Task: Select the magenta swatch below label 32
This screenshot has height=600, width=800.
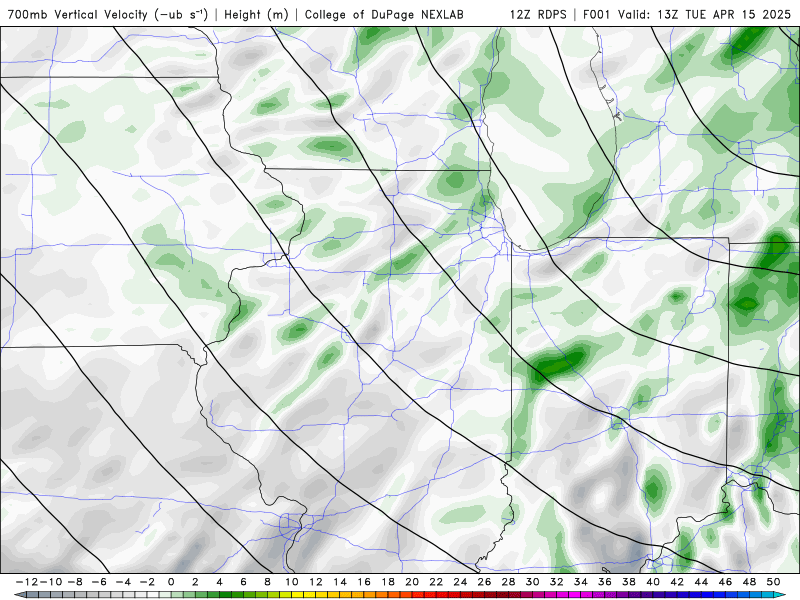Action: click(x=562, y=595)
